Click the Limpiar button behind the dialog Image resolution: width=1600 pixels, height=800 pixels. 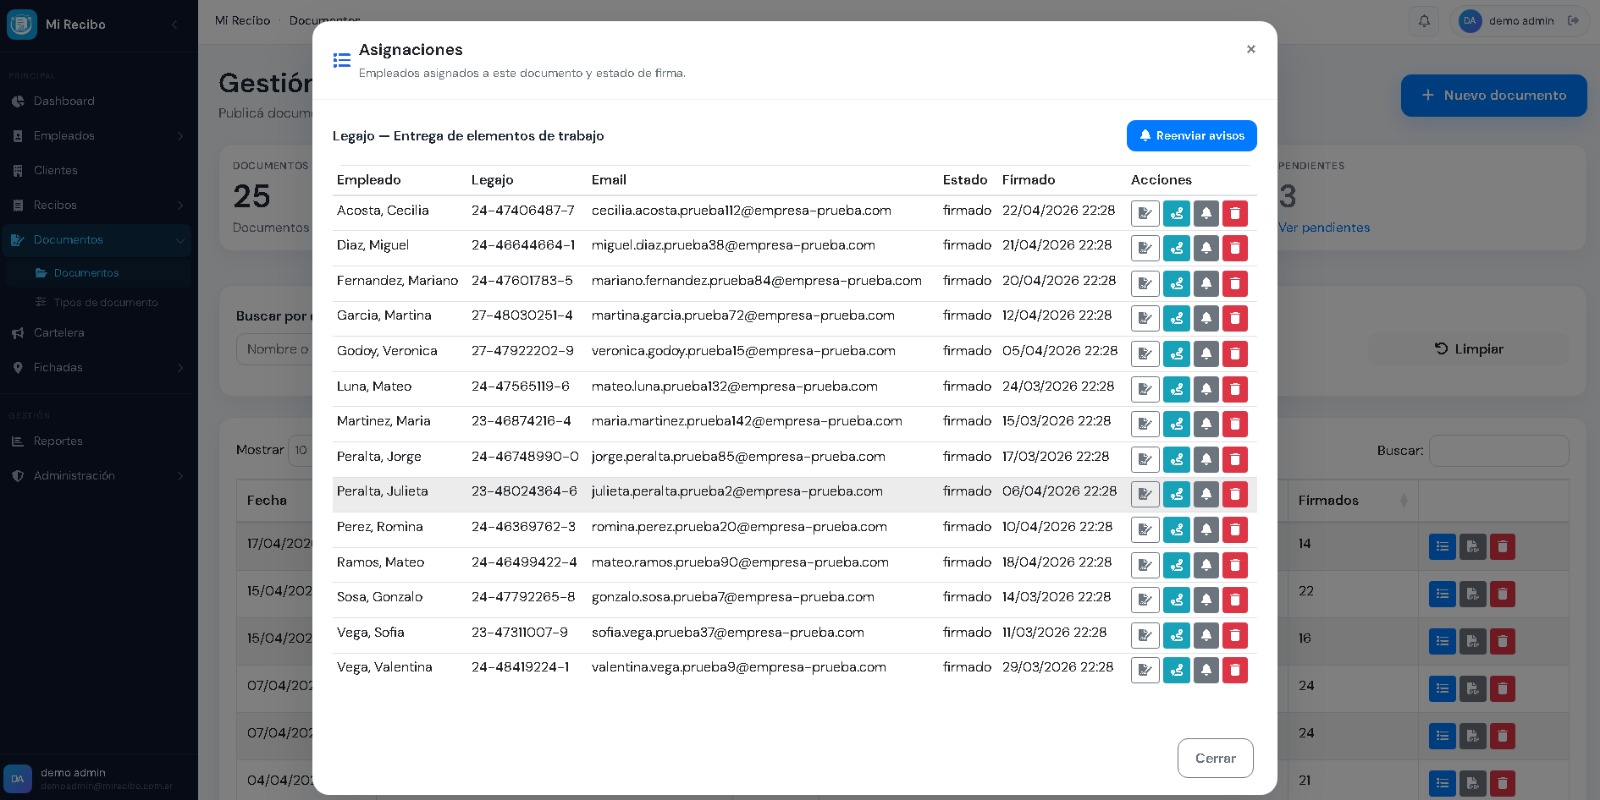click(x=1469, y=349)
